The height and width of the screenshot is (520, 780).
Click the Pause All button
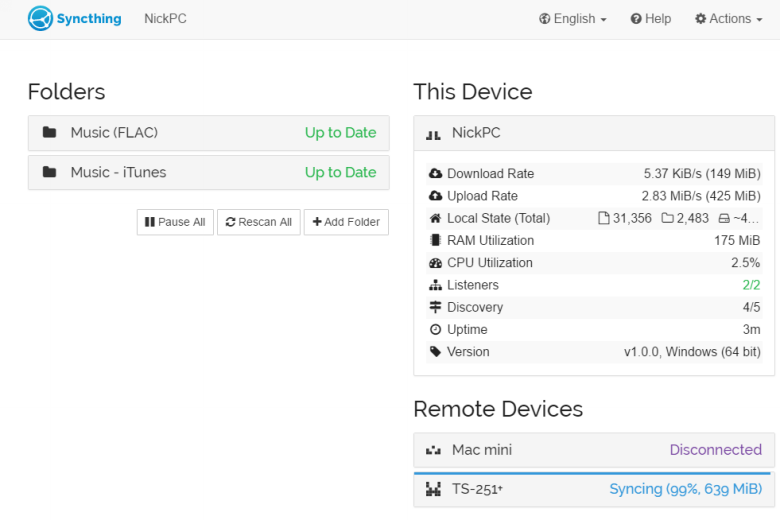[175, 222]
